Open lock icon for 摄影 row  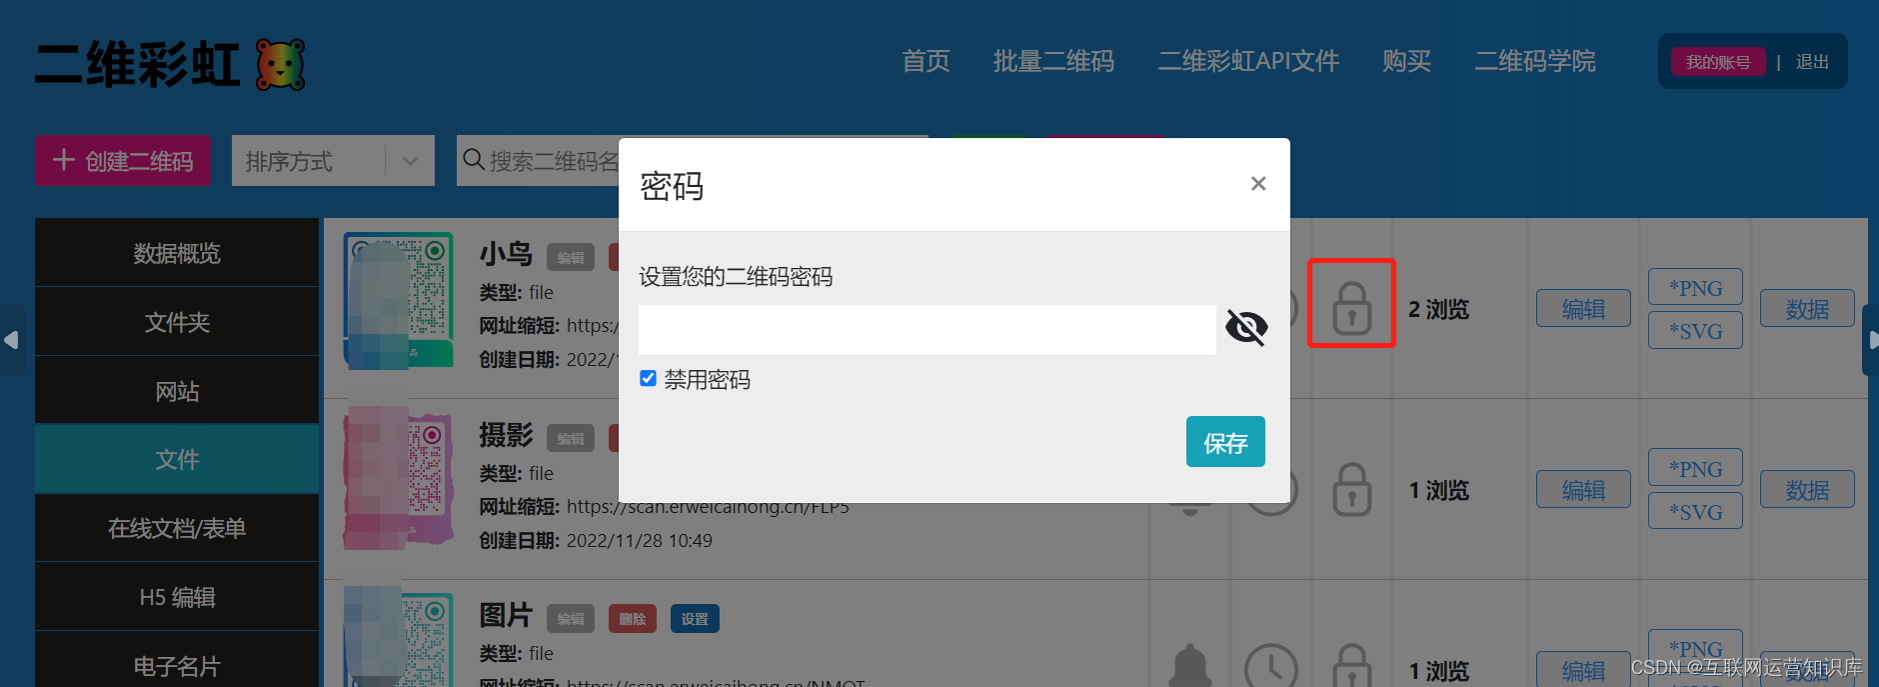1351,488
